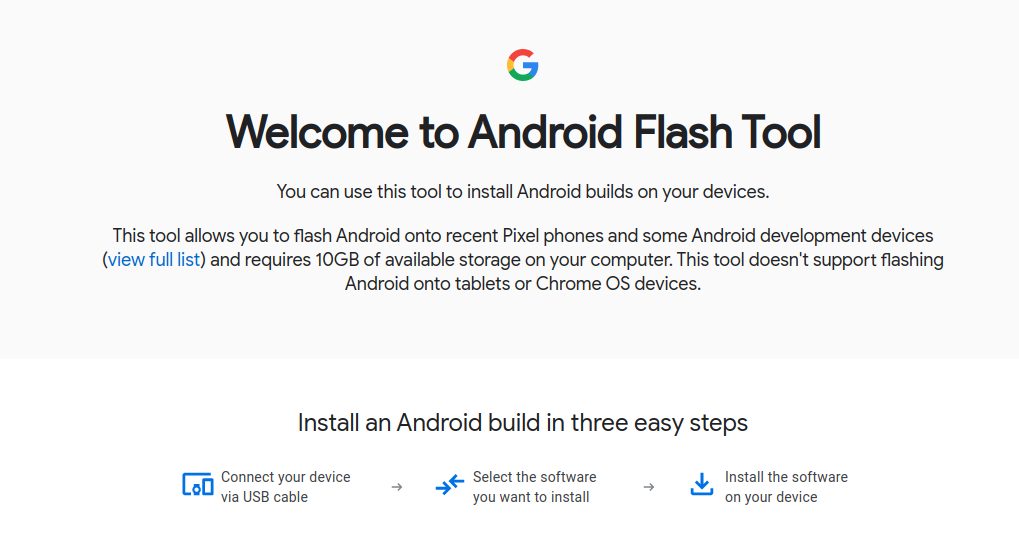Click the 'Welcome to Android Flash Tool' heading

pyautogui.click(x=523, y=133)
